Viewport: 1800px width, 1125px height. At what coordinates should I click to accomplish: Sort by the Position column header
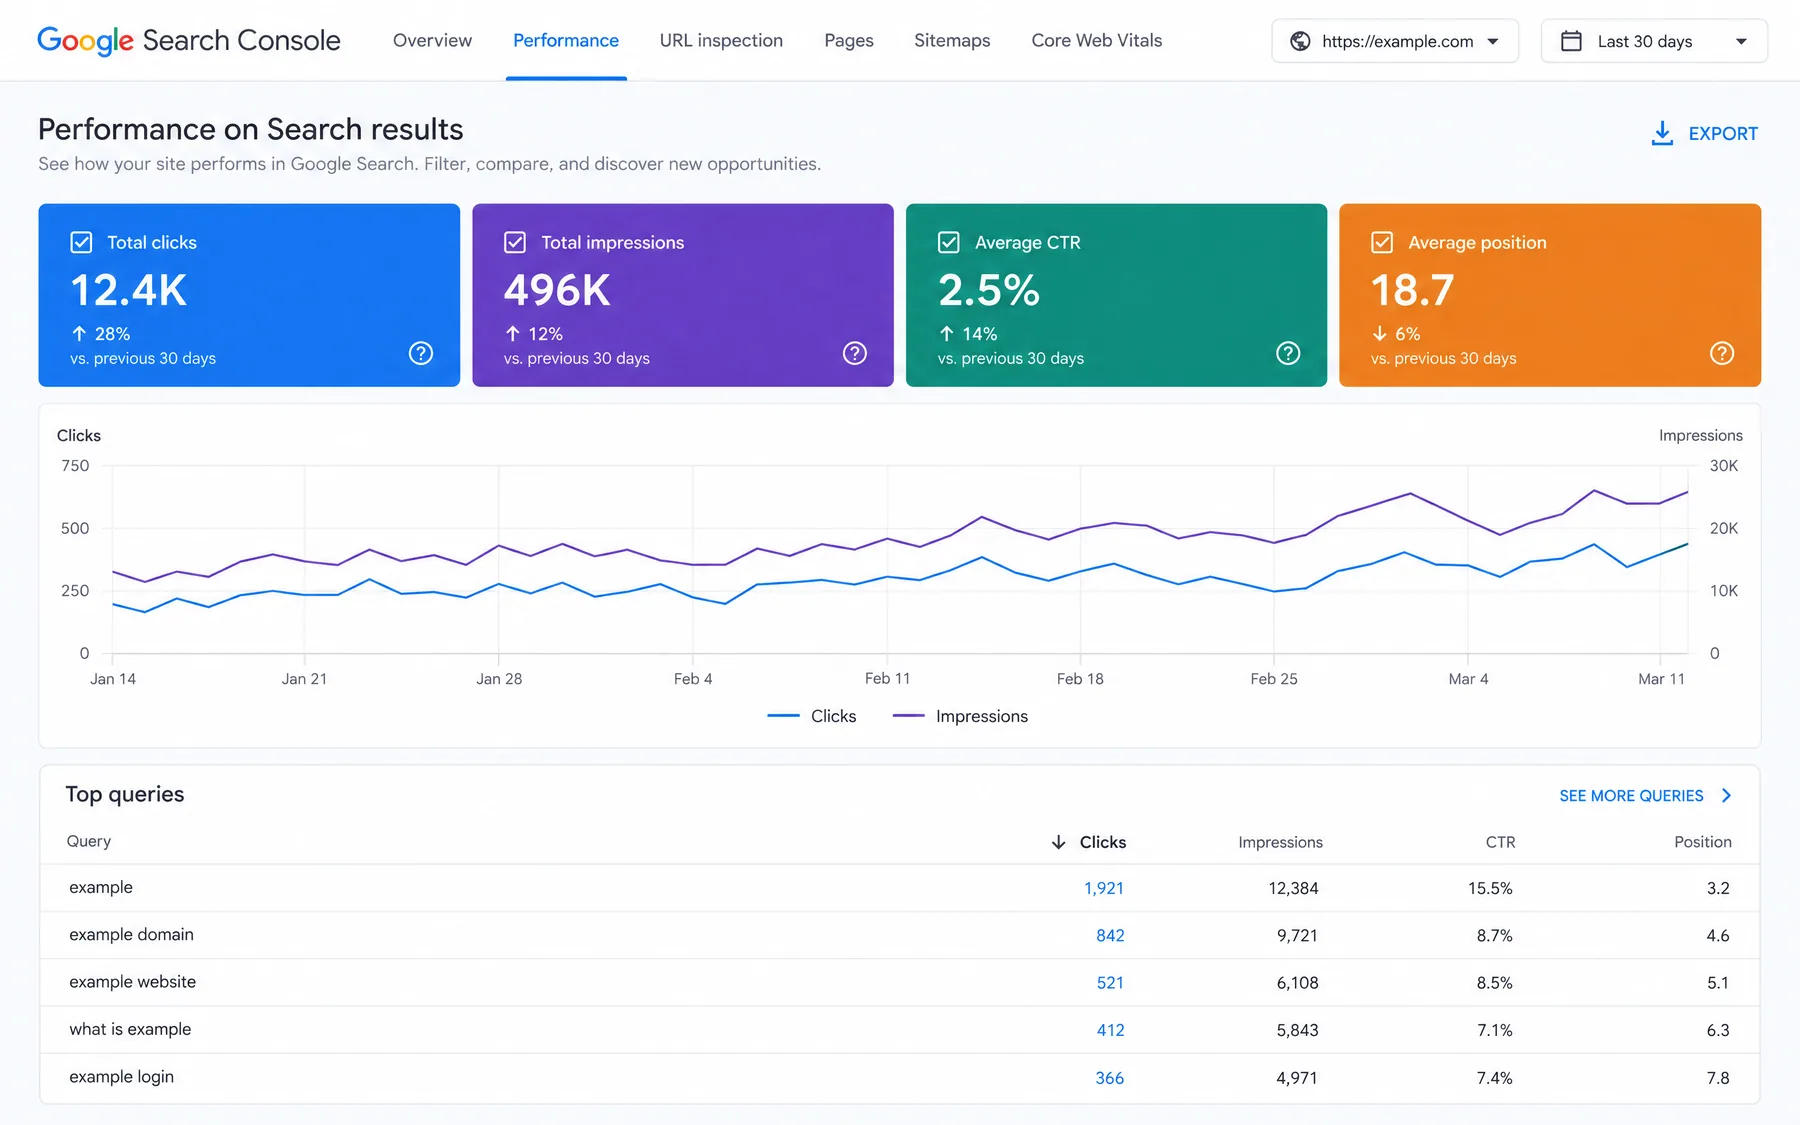(1703, 842)
